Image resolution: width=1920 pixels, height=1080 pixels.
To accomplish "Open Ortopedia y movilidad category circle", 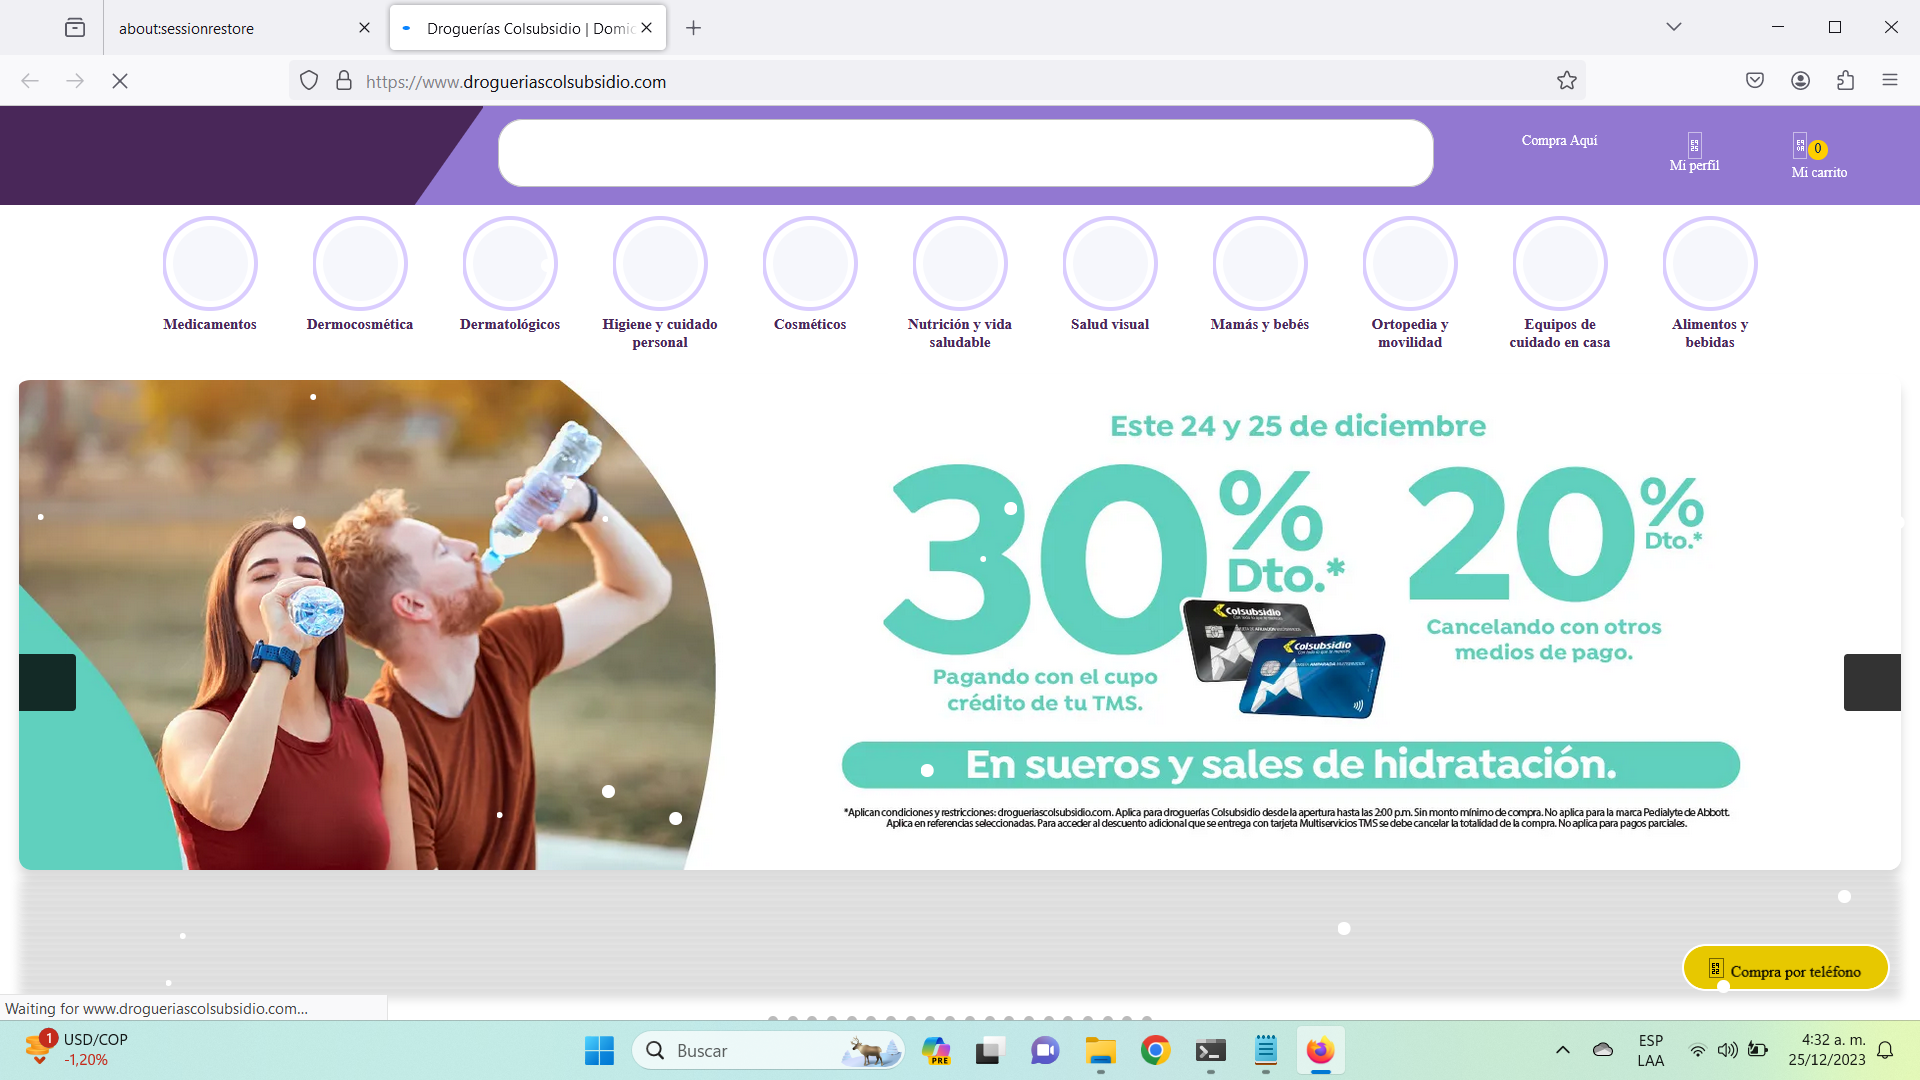I will click(x=1410, y=263).
